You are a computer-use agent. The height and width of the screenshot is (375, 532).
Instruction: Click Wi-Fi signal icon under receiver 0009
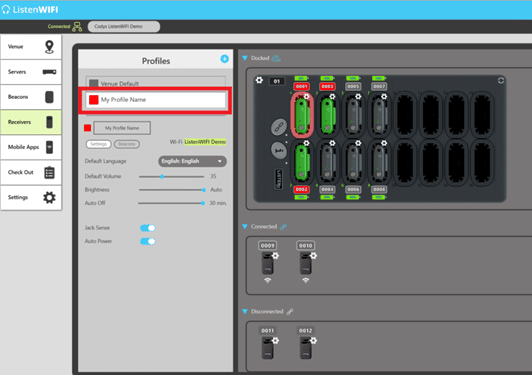point(268,280)
